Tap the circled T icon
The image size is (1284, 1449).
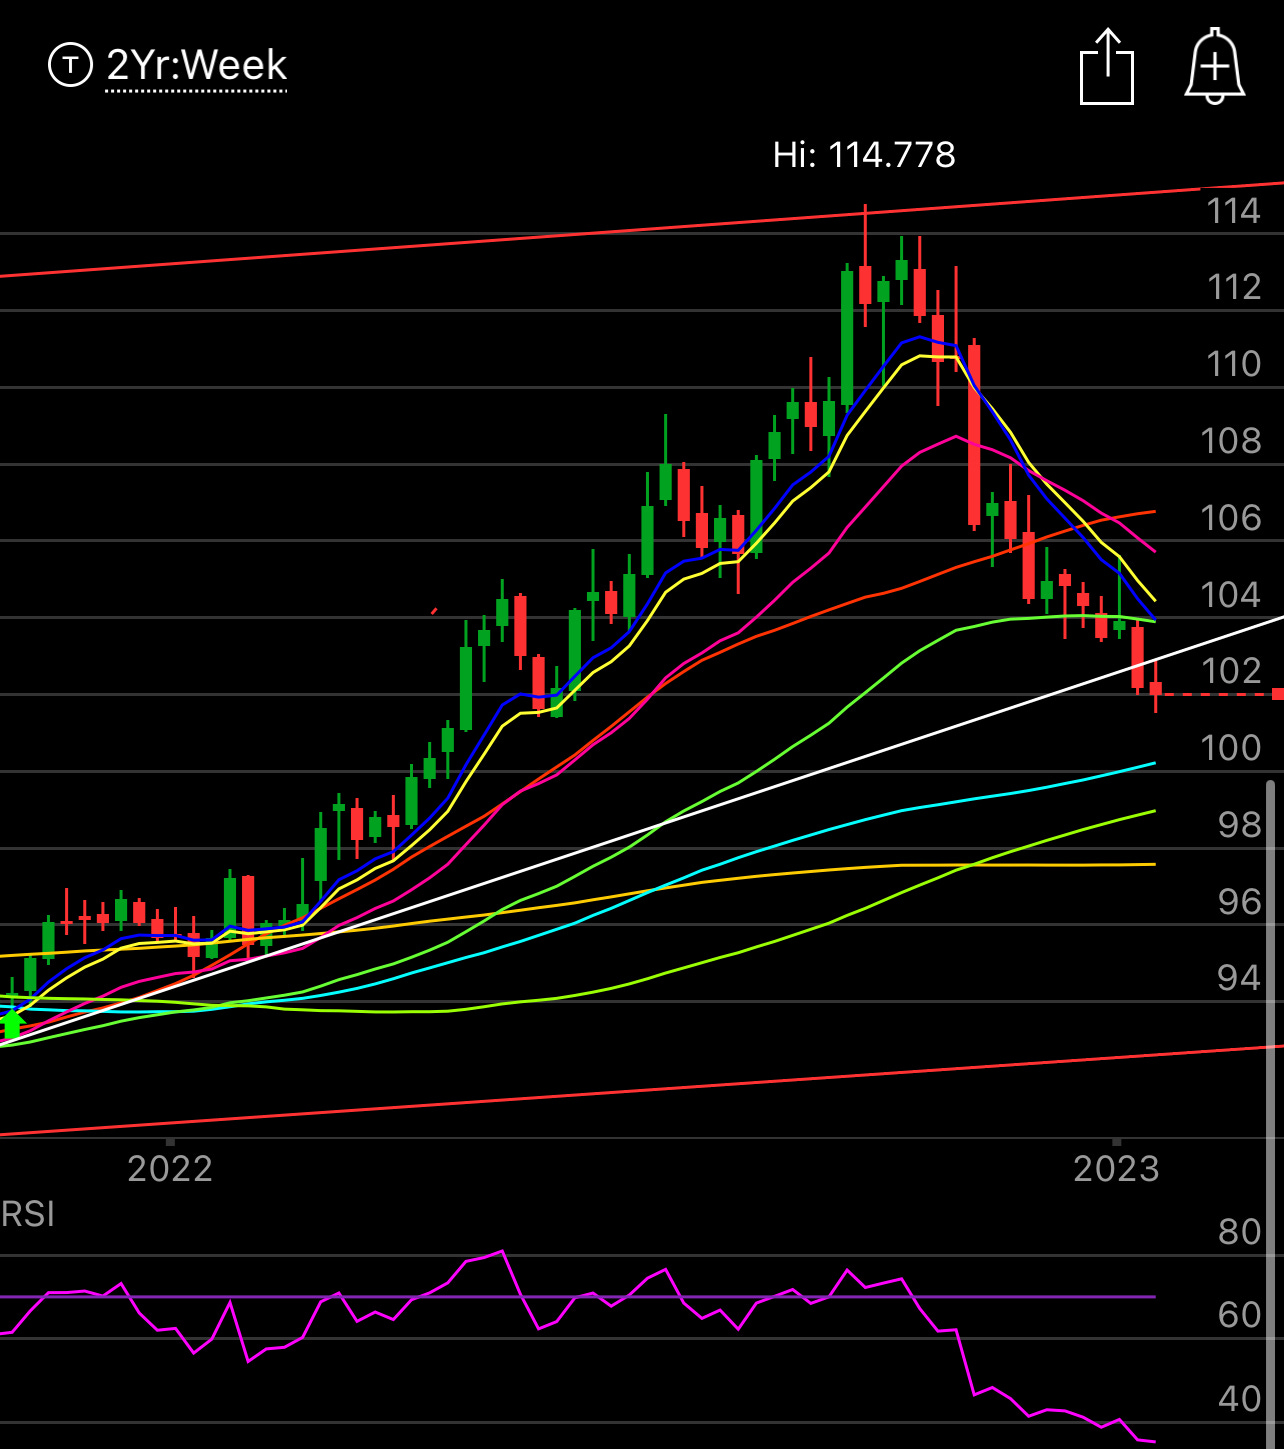tap(70, 66)
